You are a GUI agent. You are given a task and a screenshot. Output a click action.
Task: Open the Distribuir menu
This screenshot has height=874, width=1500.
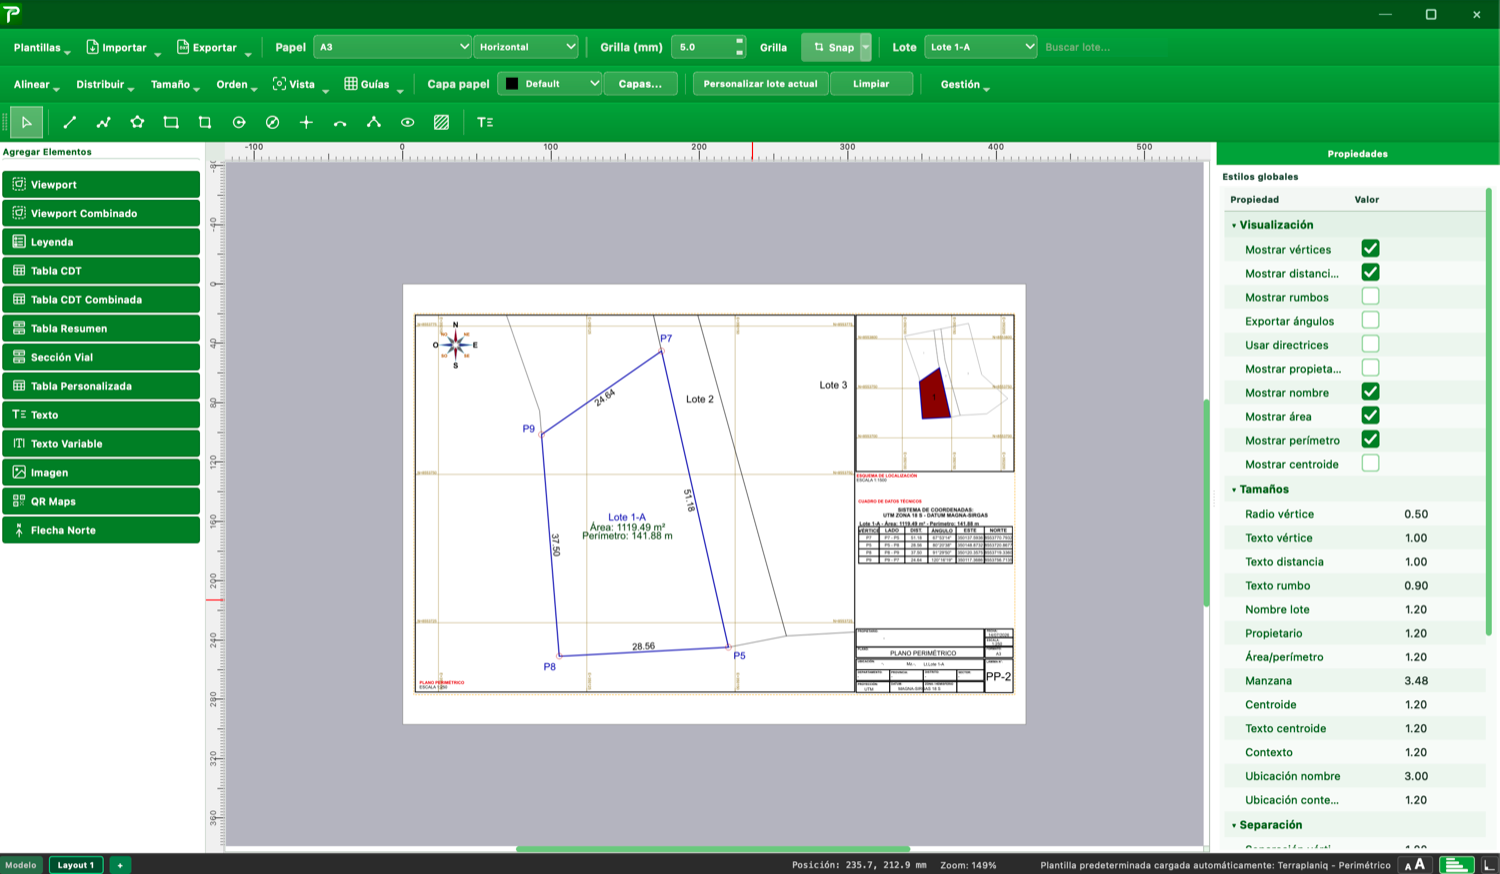click(105, 84)
